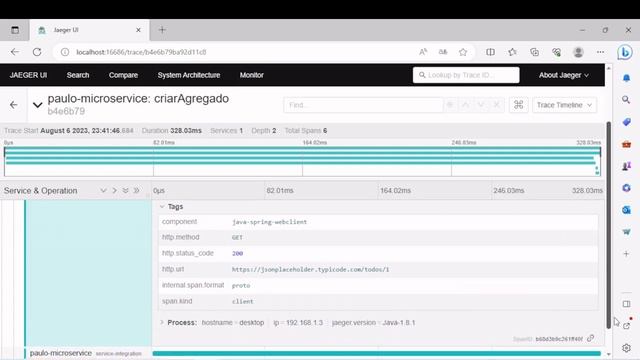Screen dimensions: 640x360
Task: Open the Monitor page
Action: tap(251, 75)
